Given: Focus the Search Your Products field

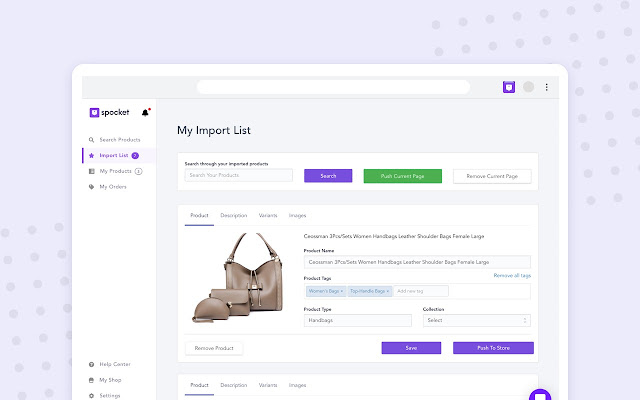Looking at the screenshot, I should pos(238,175).
